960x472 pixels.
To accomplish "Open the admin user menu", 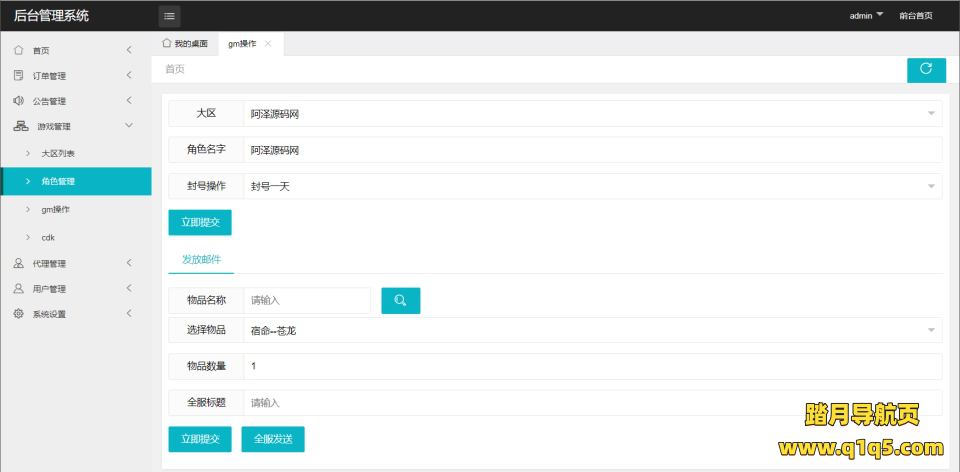I will coord(865,16).
